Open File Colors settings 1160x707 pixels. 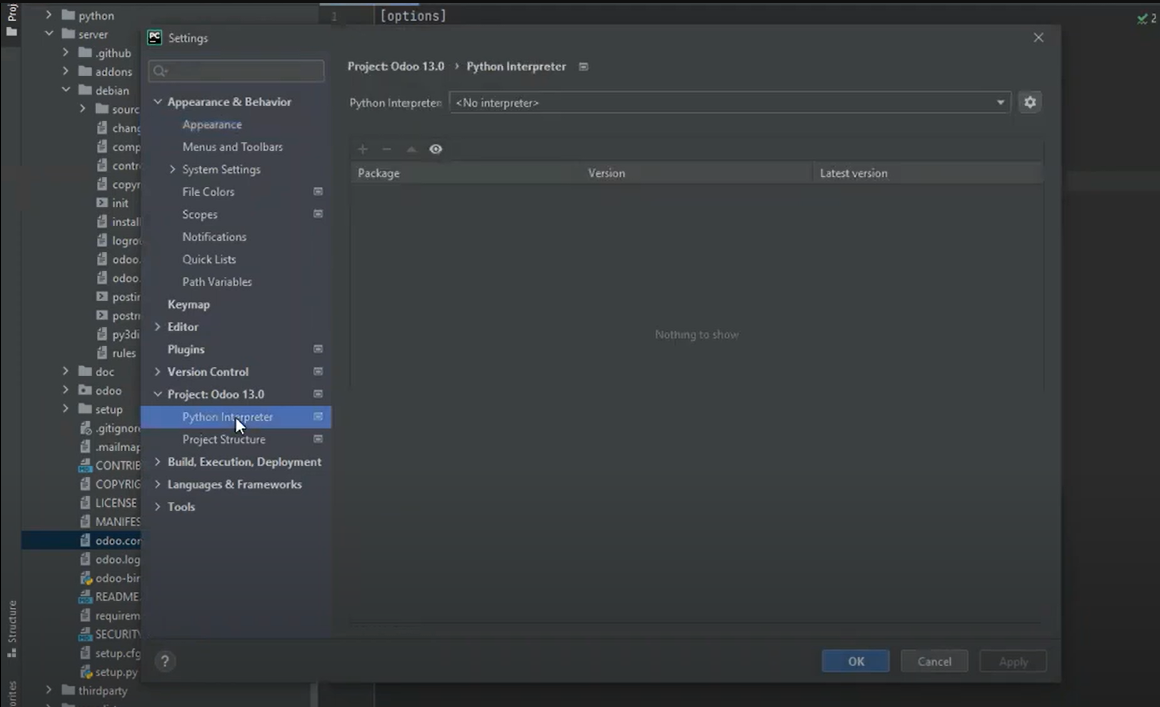pyautogui.click(x=208, y=192)
